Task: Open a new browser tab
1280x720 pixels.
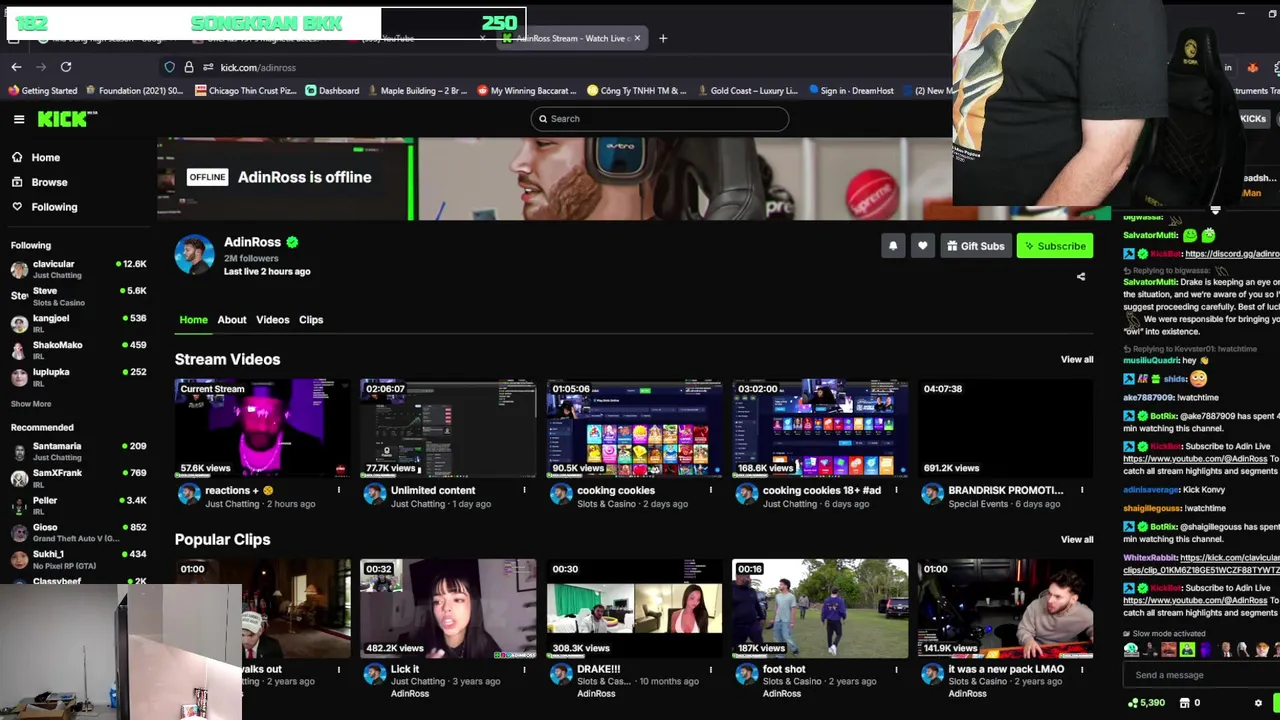Action: [663, 38]
